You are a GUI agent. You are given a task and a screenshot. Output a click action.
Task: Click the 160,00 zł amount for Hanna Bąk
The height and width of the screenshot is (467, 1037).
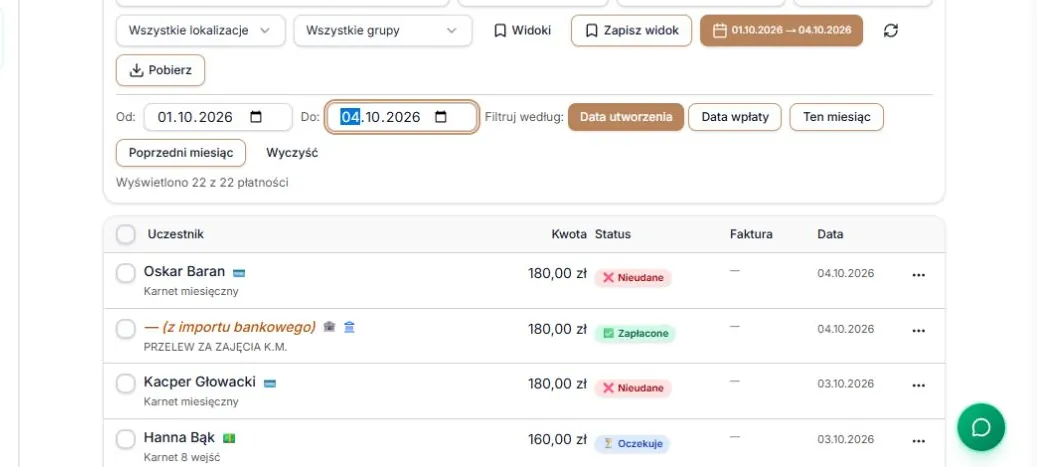557,439
